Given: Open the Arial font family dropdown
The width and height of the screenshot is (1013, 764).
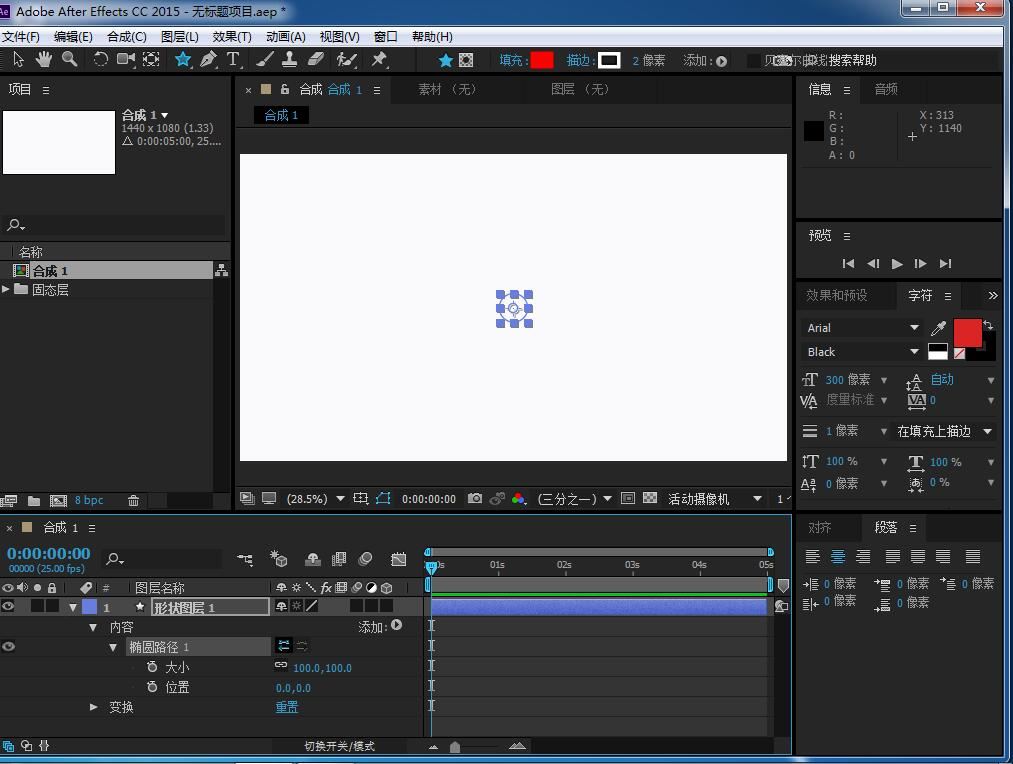Looking at the screenshot, I should coord(914,328).
